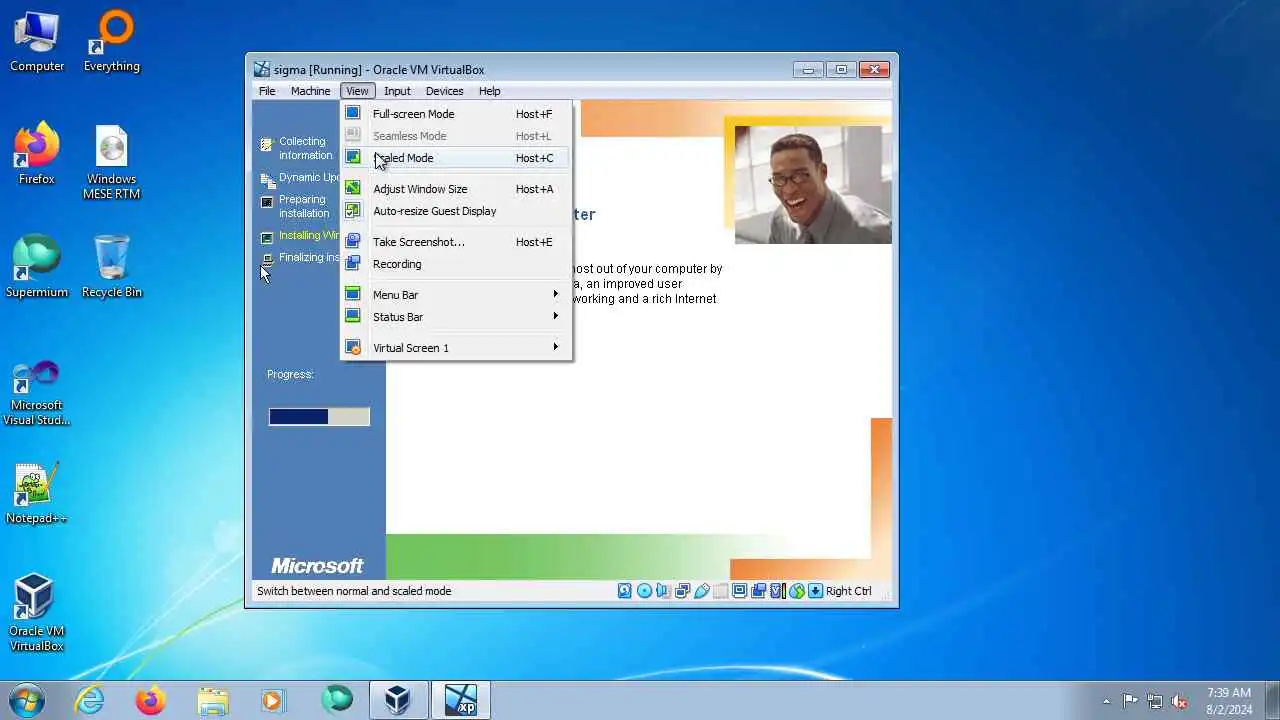
Task: Click the CPU virtualization status icon
Action: point(778,591)
